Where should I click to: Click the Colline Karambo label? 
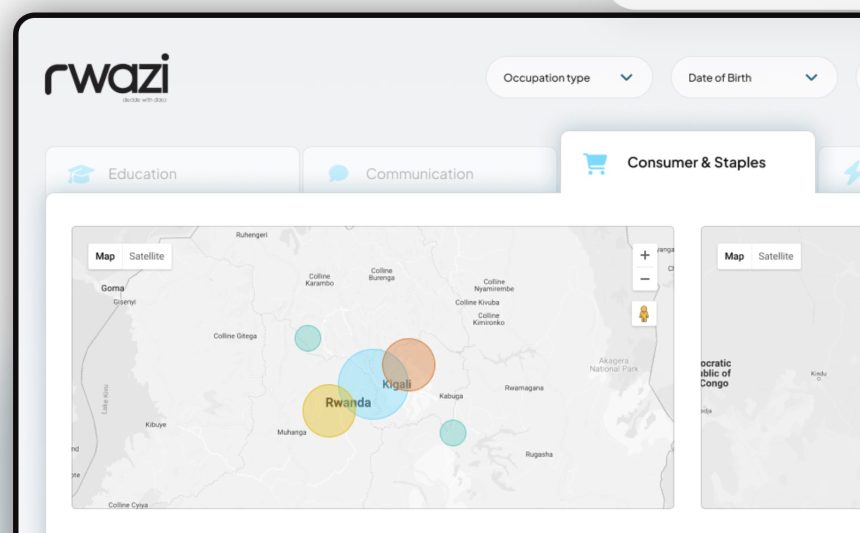320,280
